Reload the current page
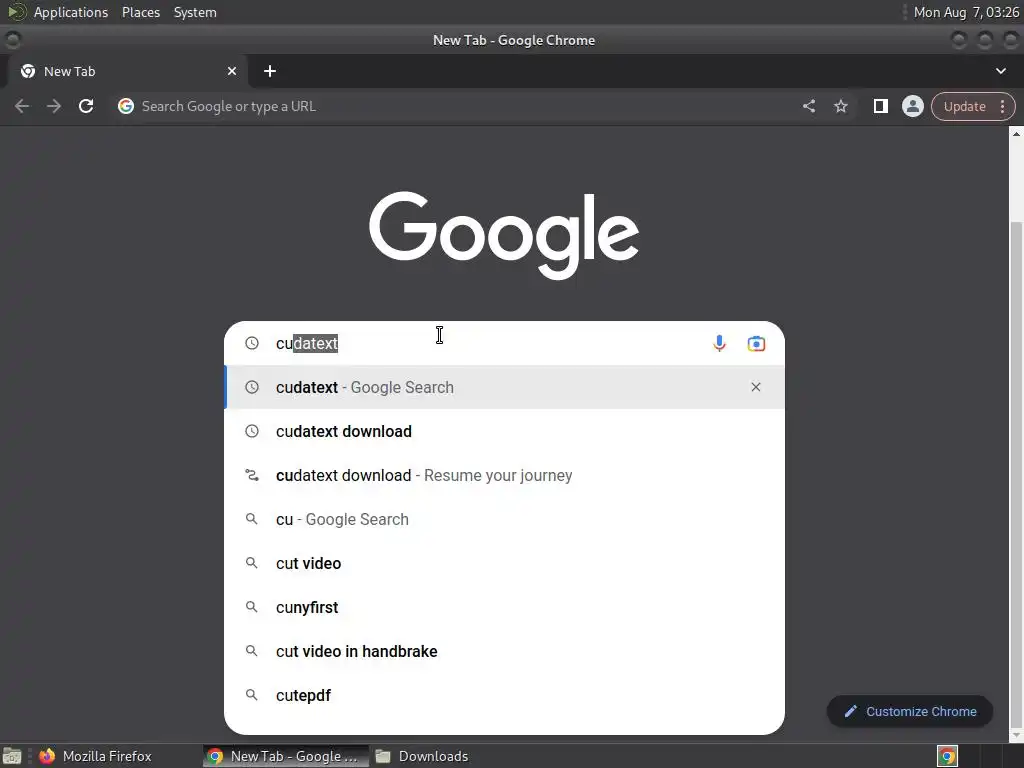Image resolution: width=1024 pixels, height=768 pixels. pos(86,106)
